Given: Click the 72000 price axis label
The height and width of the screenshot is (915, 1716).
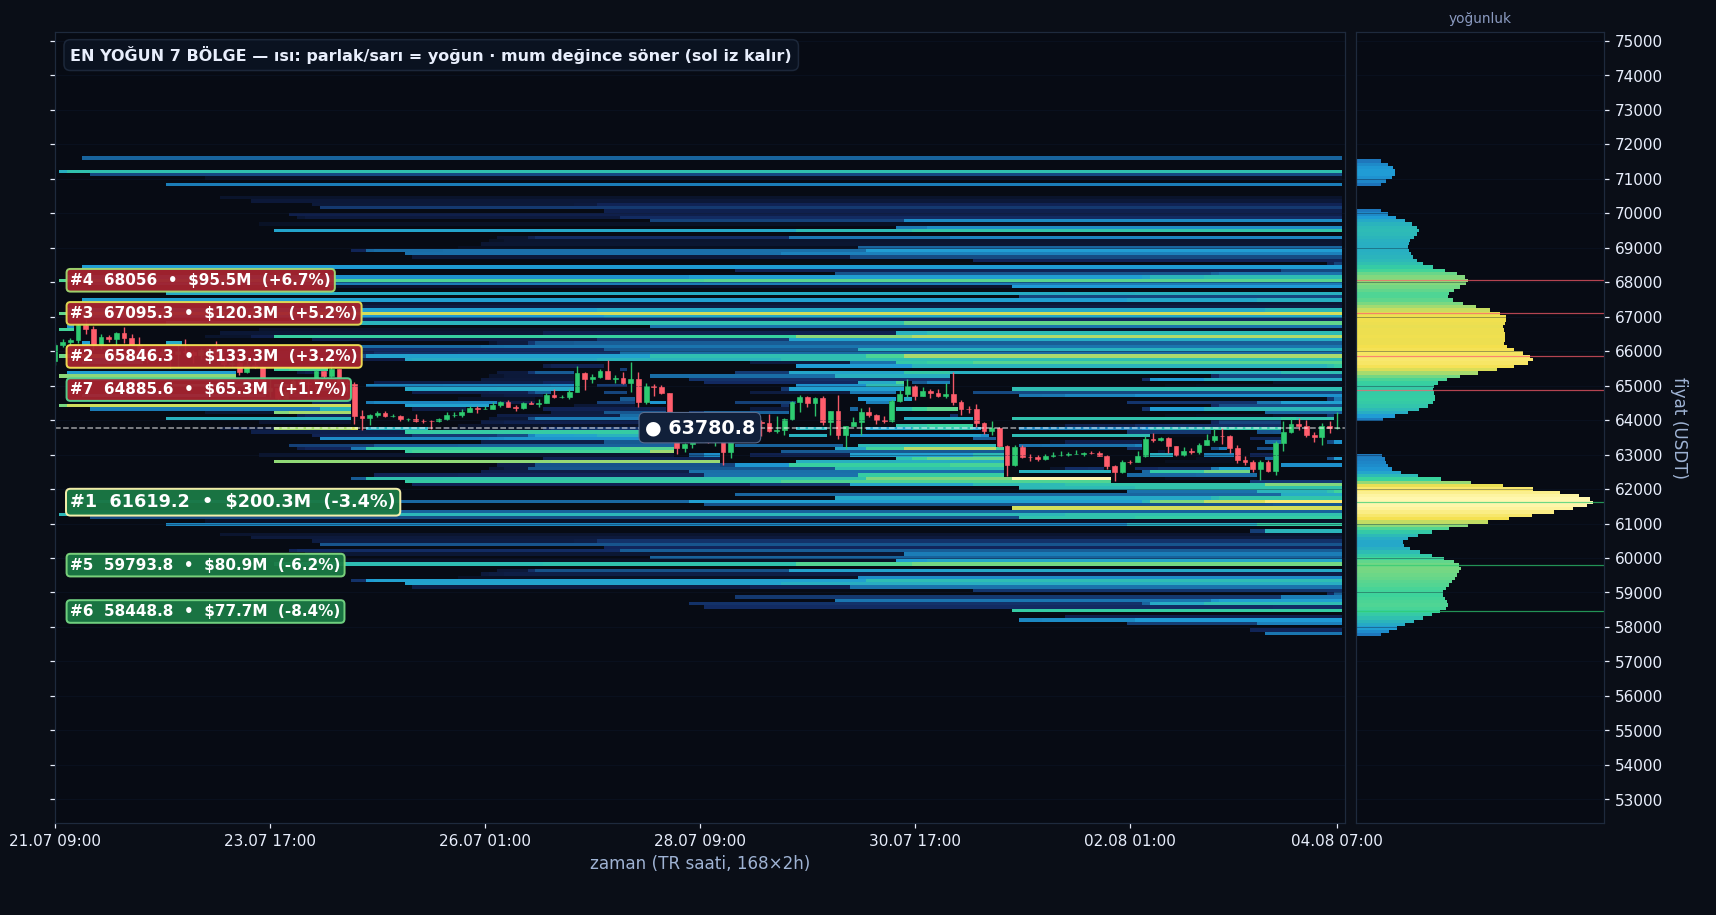Looking at the screenshot, I should pyautogui.click(x=1638, y=145).
